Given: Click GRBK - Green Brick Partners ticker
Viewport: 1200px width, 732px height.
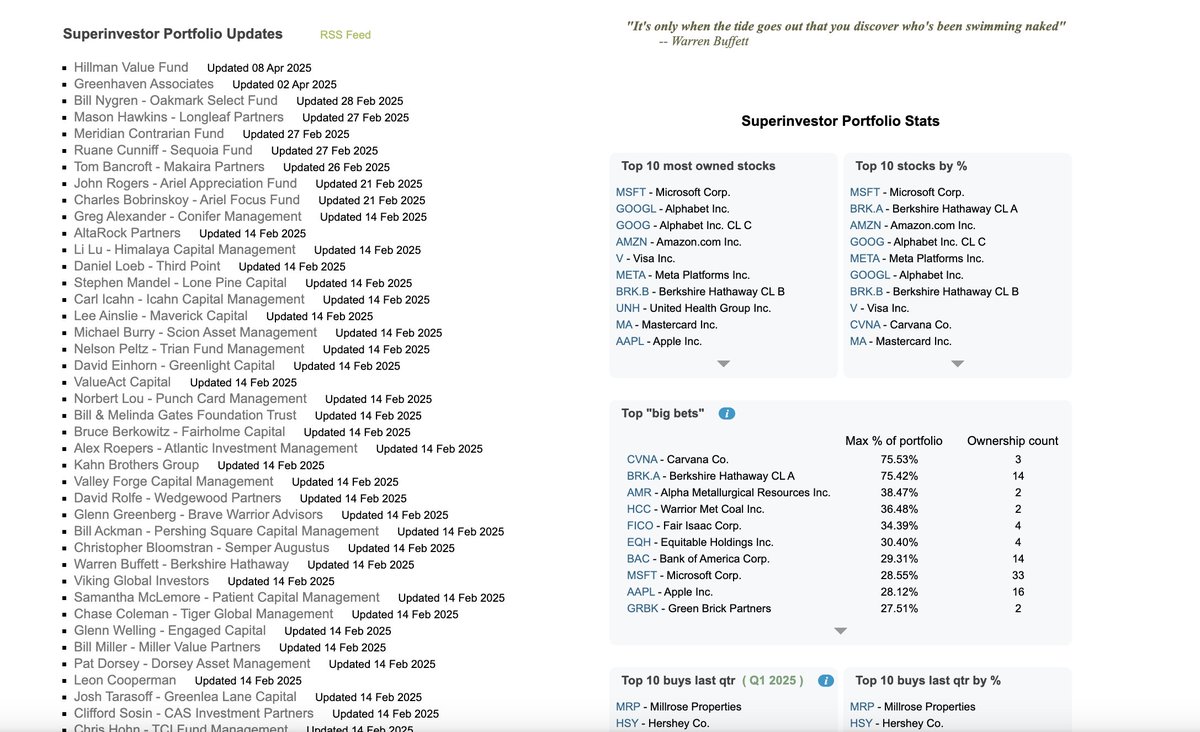Looking at the screenshot, I should [x=642, y=608].
